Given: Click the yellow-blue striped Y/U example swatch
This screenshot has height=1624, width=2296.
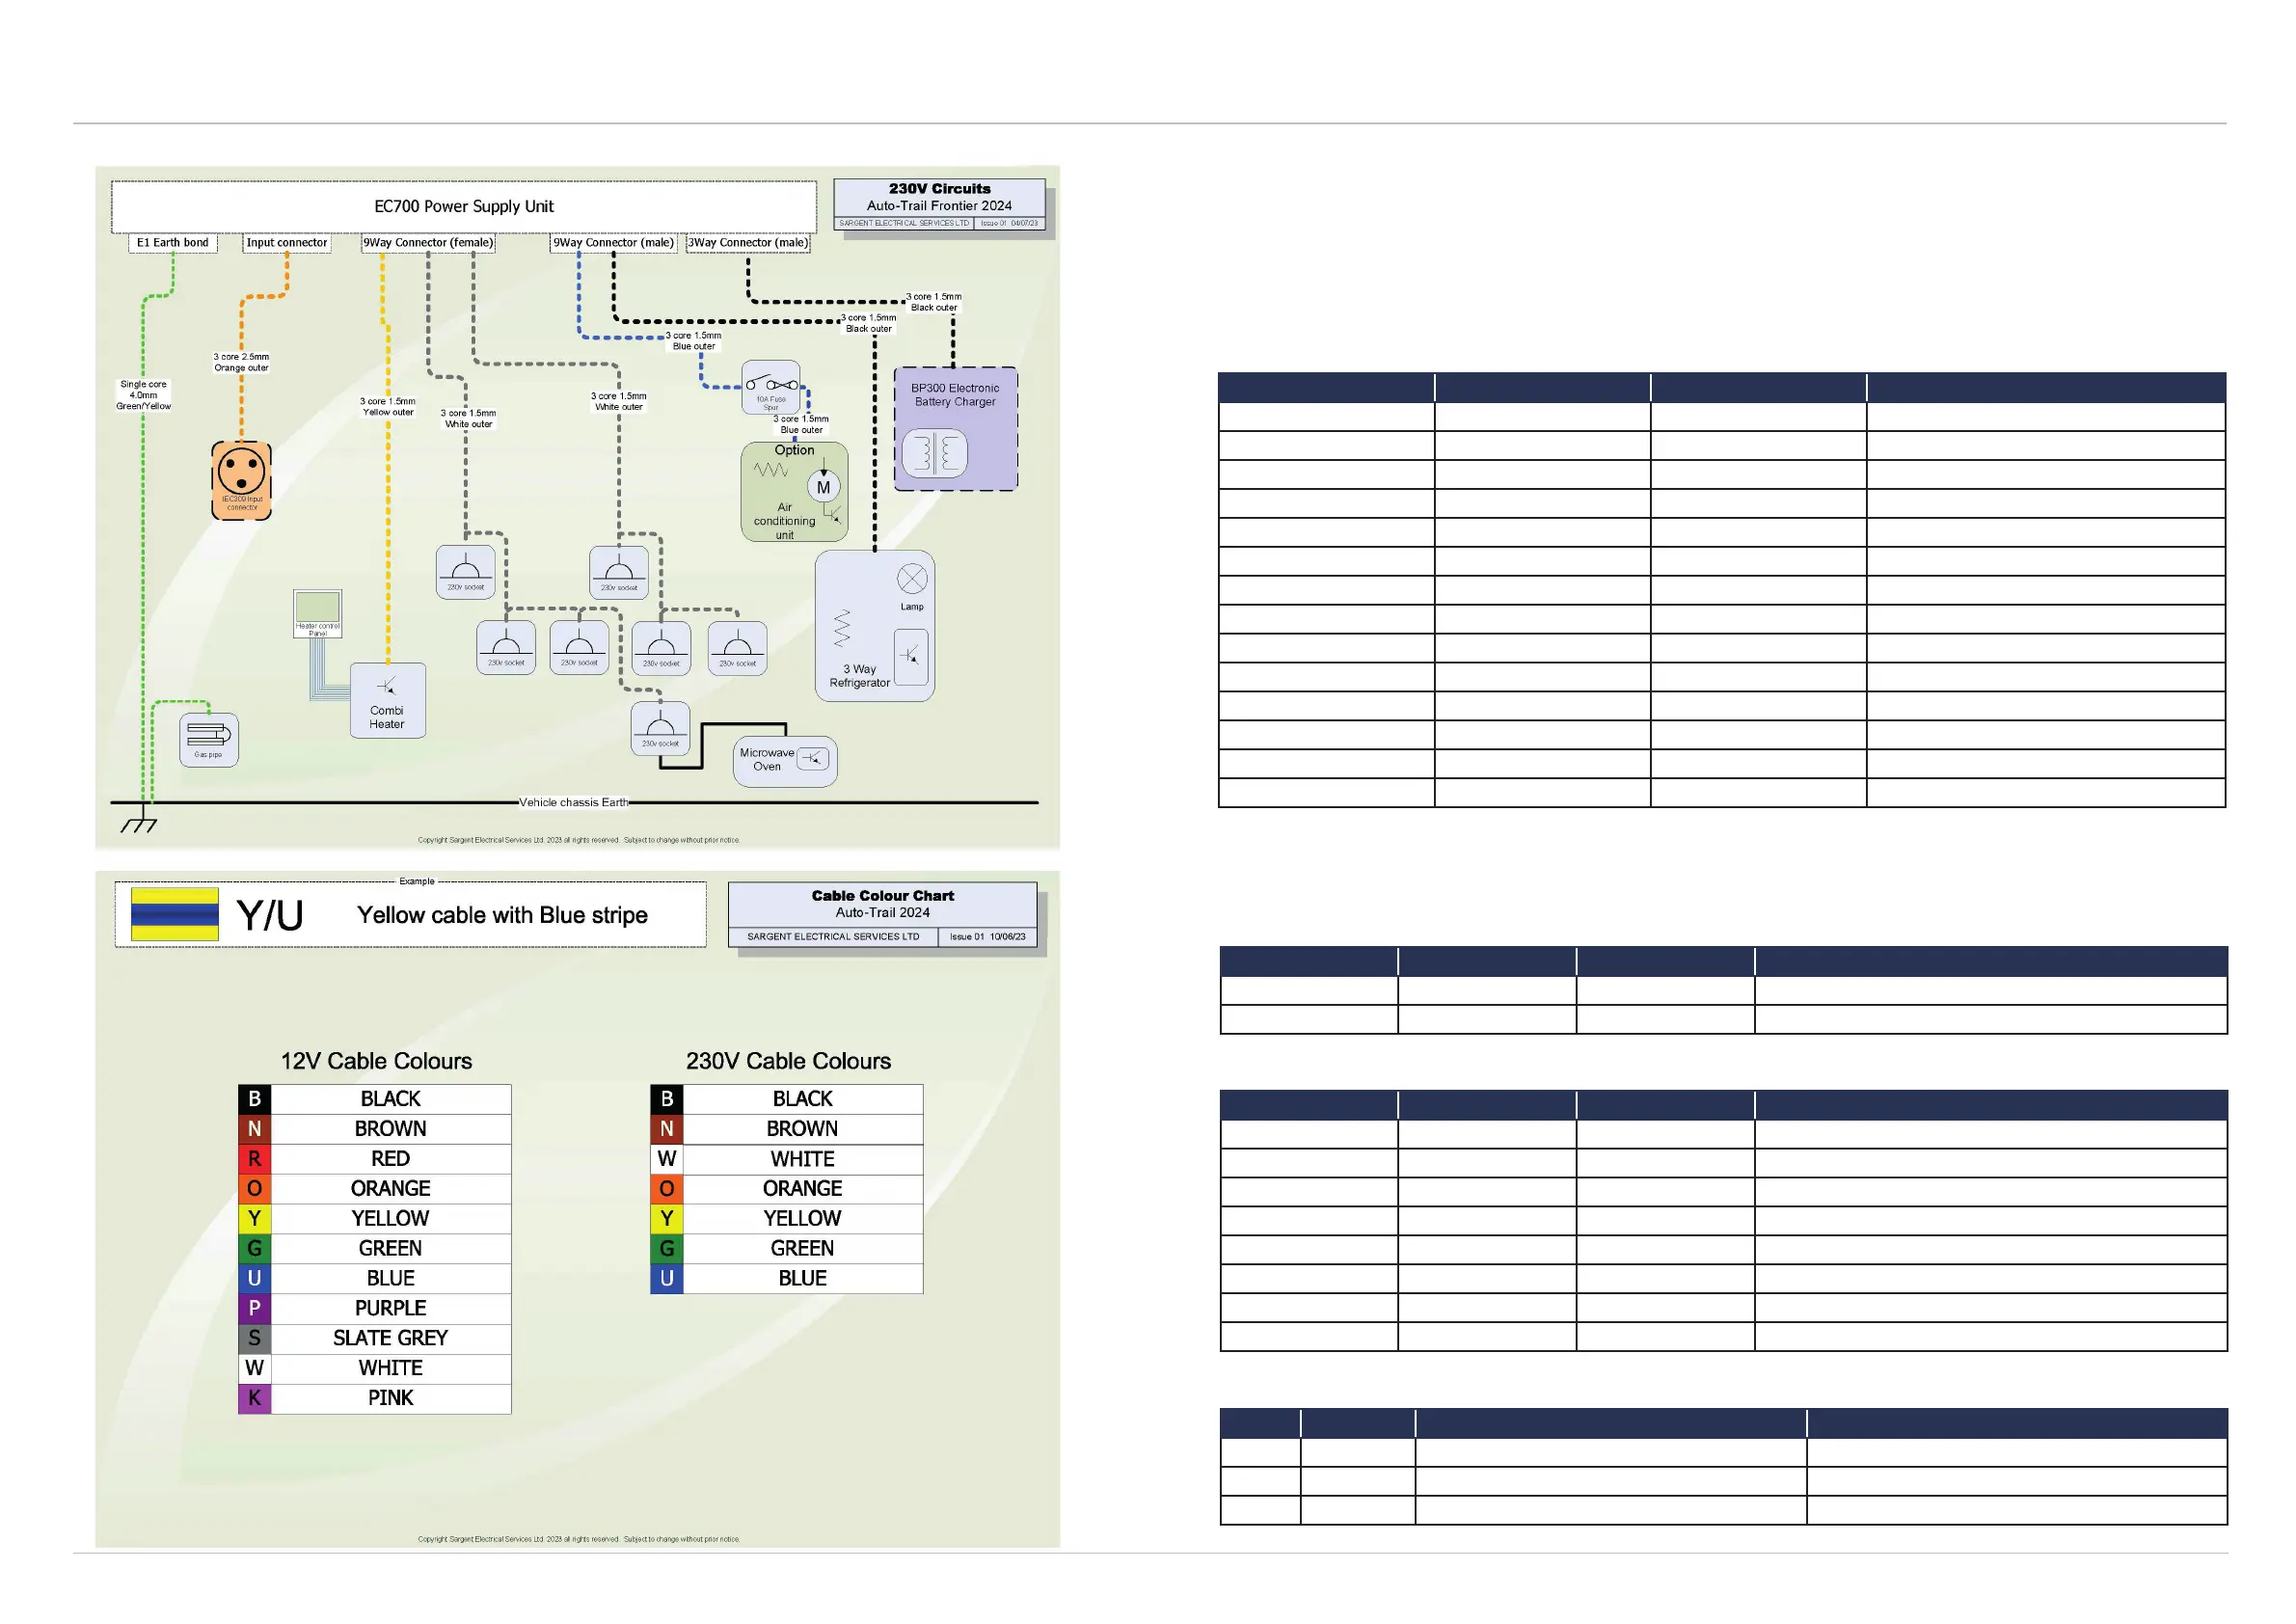Looking at the screenshot, I should [175, 914].
